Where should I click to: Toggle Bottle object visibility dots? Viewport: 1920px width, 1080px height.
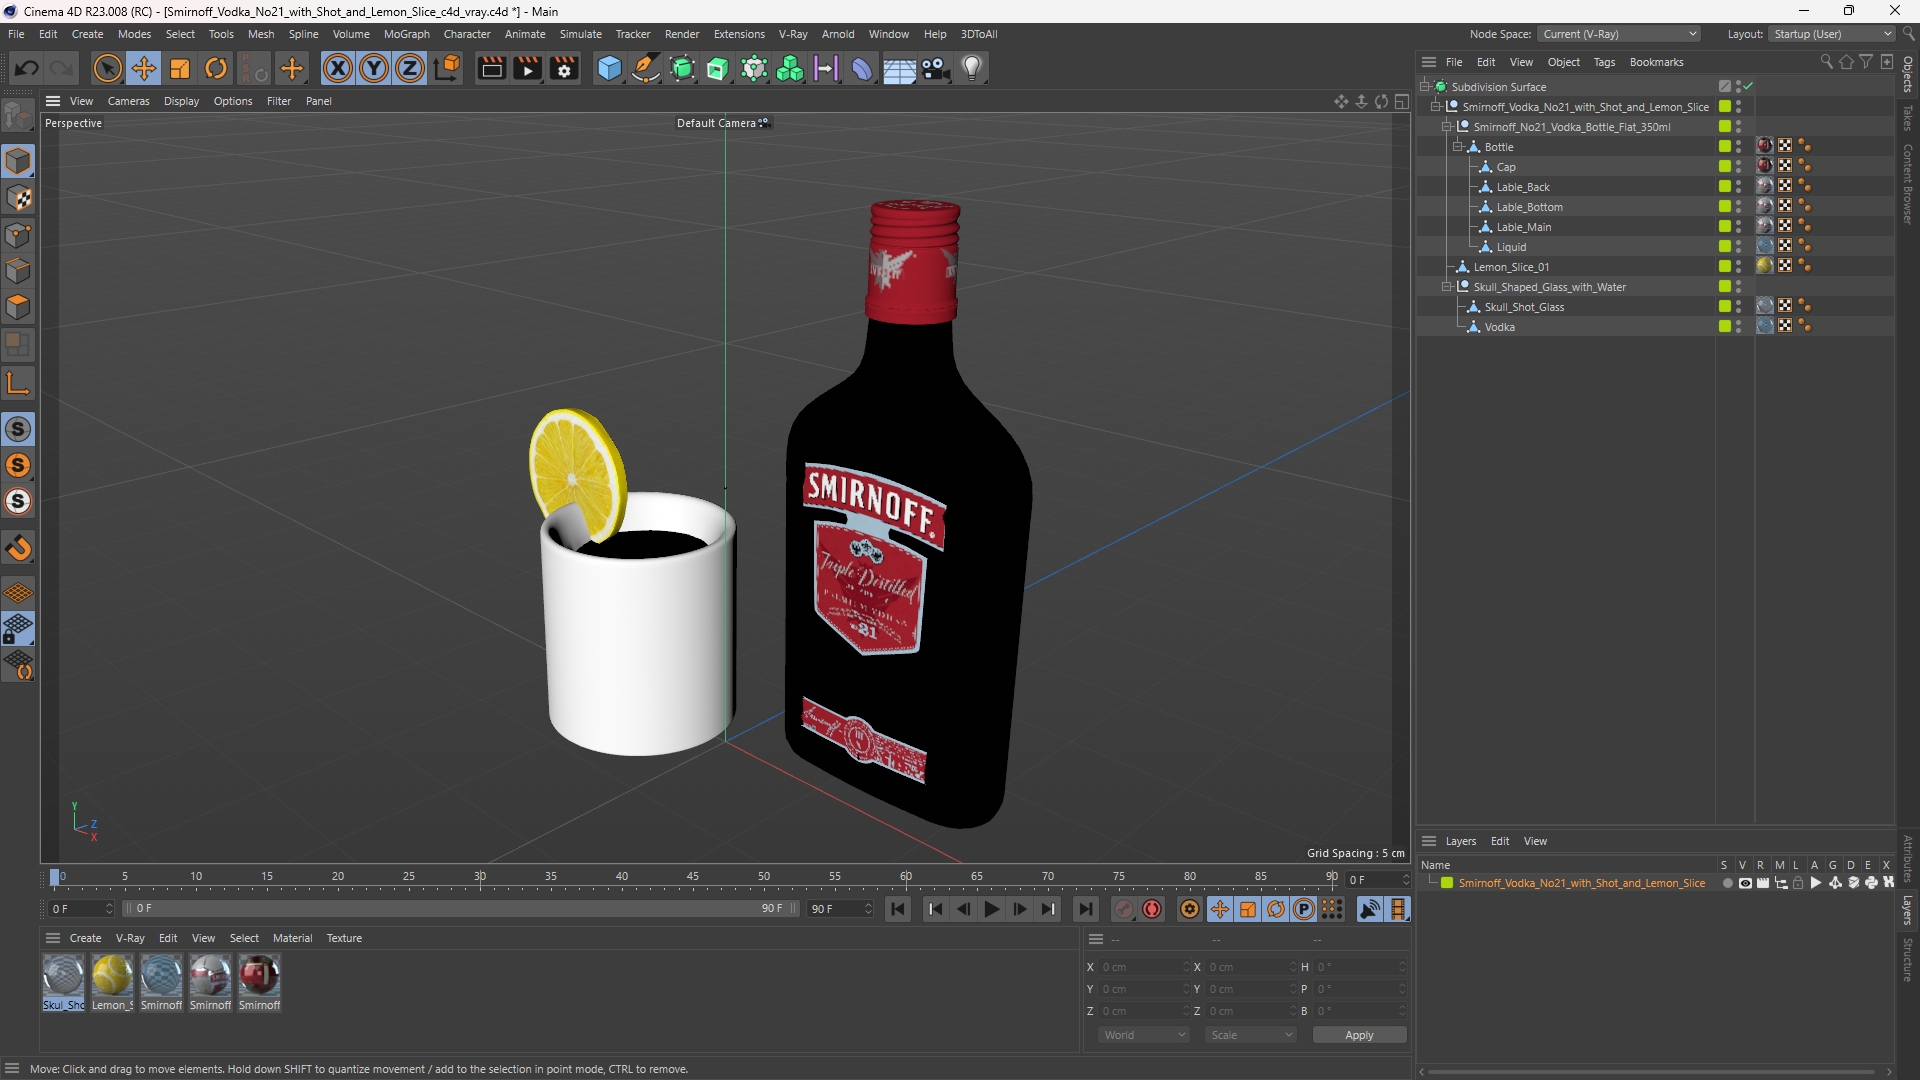(x=1738, y=147)
